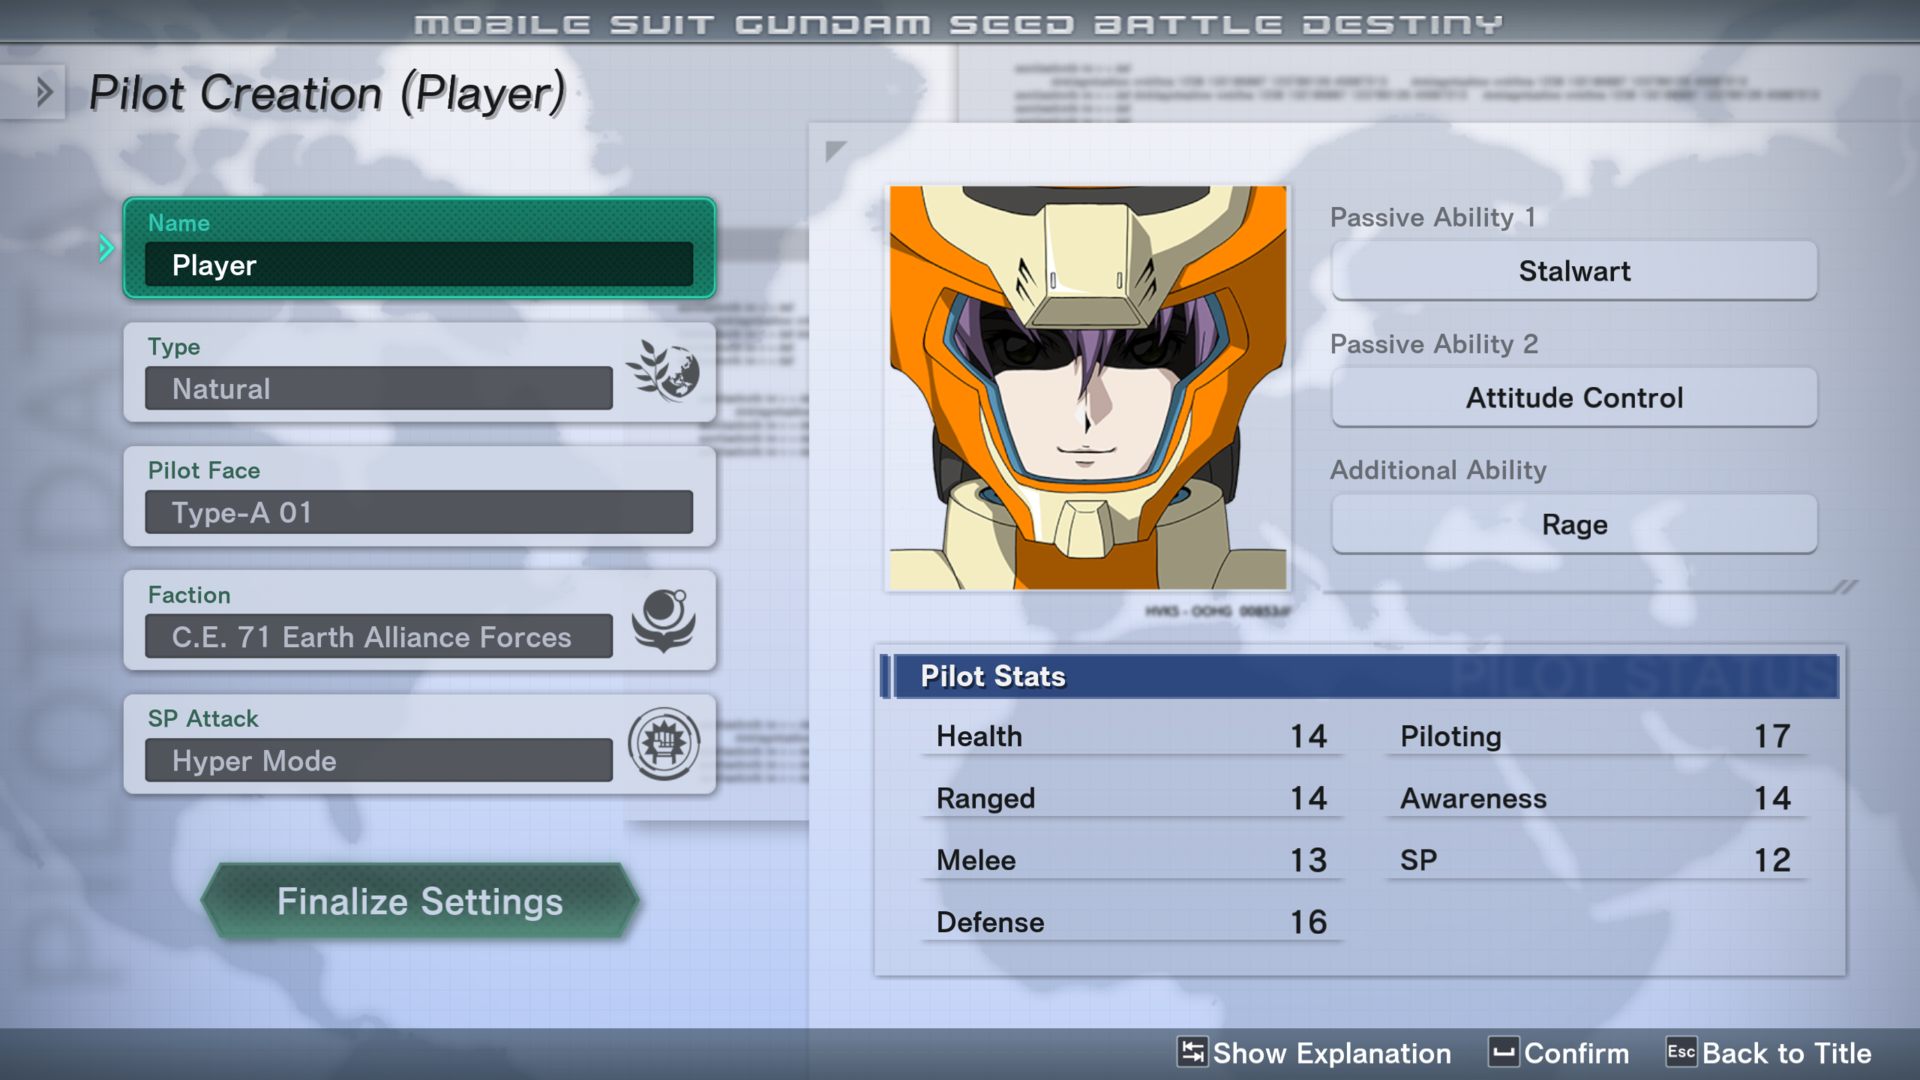The height and width of the screenshot is (1080, 1920).
Task: Click the Finalize Settings button
Action: (x=420, y=901)
